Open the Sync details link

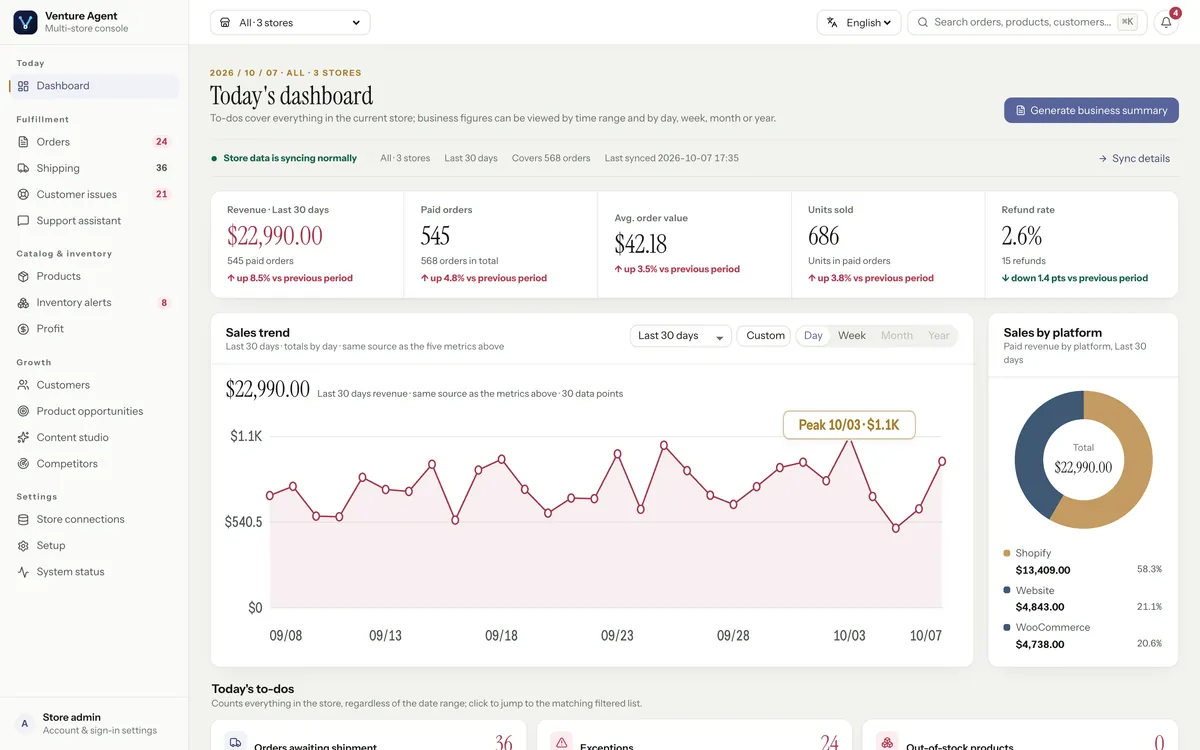(x=1134, y=158)
